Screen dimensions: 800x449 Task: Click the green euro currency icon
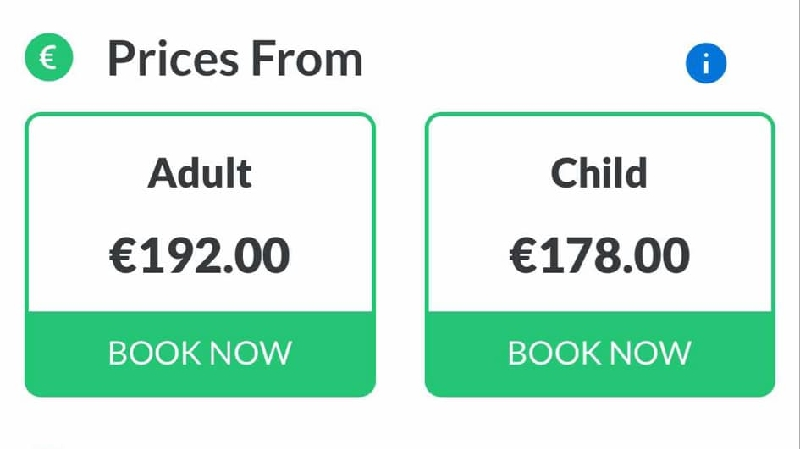[x=49, y=57]
